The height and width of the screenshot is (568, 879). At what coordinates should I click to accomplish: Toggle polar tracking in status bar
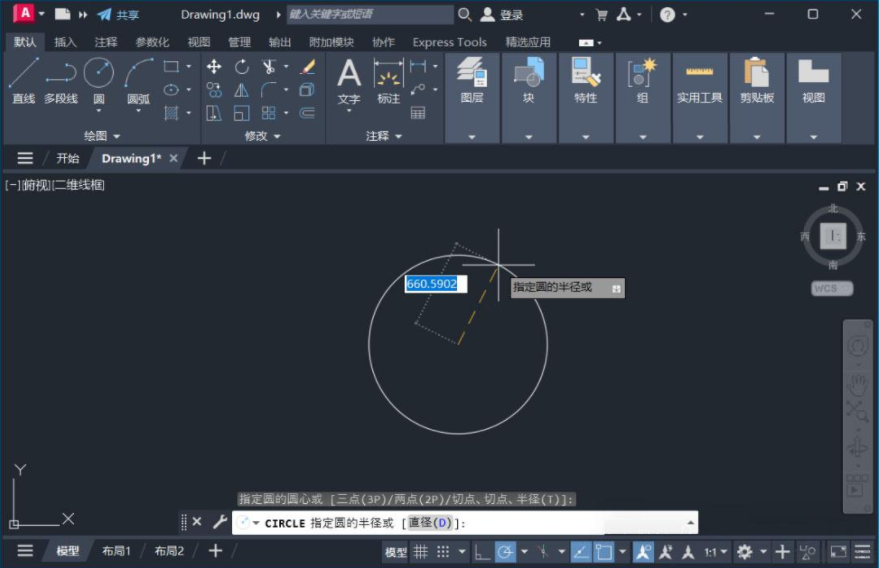(505, 552)
